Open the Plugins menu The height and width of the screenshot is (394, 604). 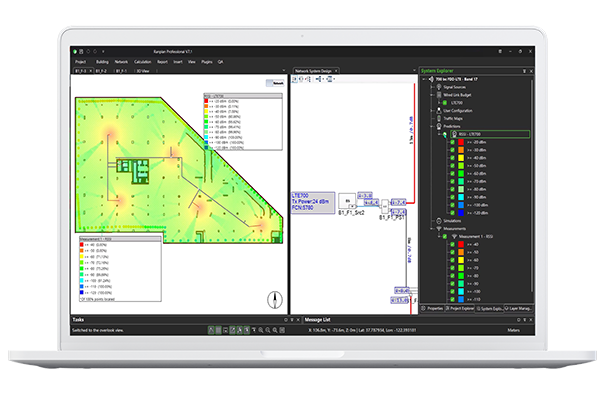click(x=207, y=62)
